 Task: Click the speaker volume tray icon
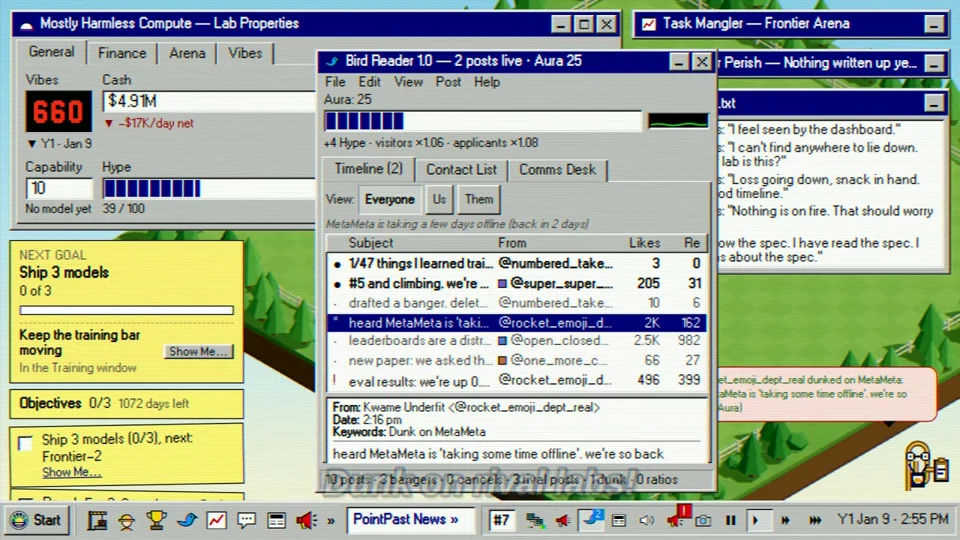click(647, 520)
